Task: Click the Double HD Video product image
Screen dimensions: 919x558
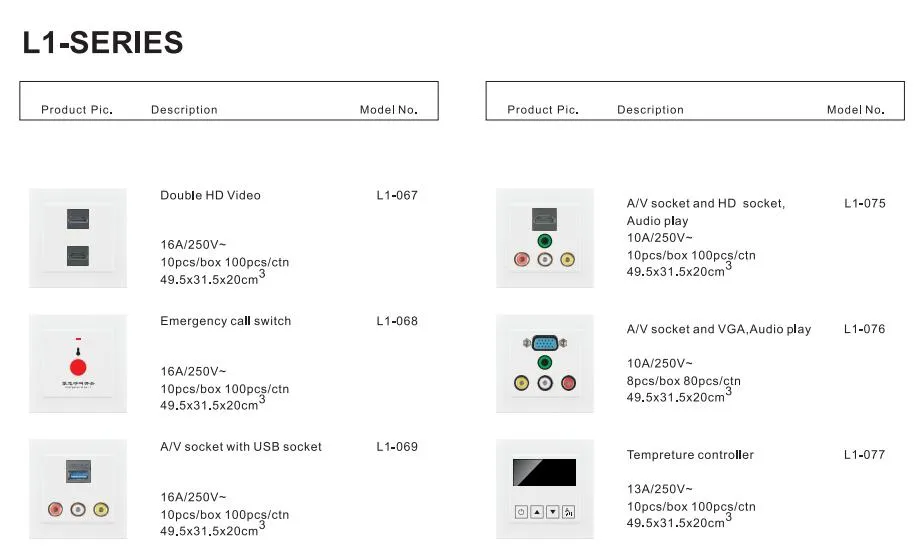Action: pos(78,238)
